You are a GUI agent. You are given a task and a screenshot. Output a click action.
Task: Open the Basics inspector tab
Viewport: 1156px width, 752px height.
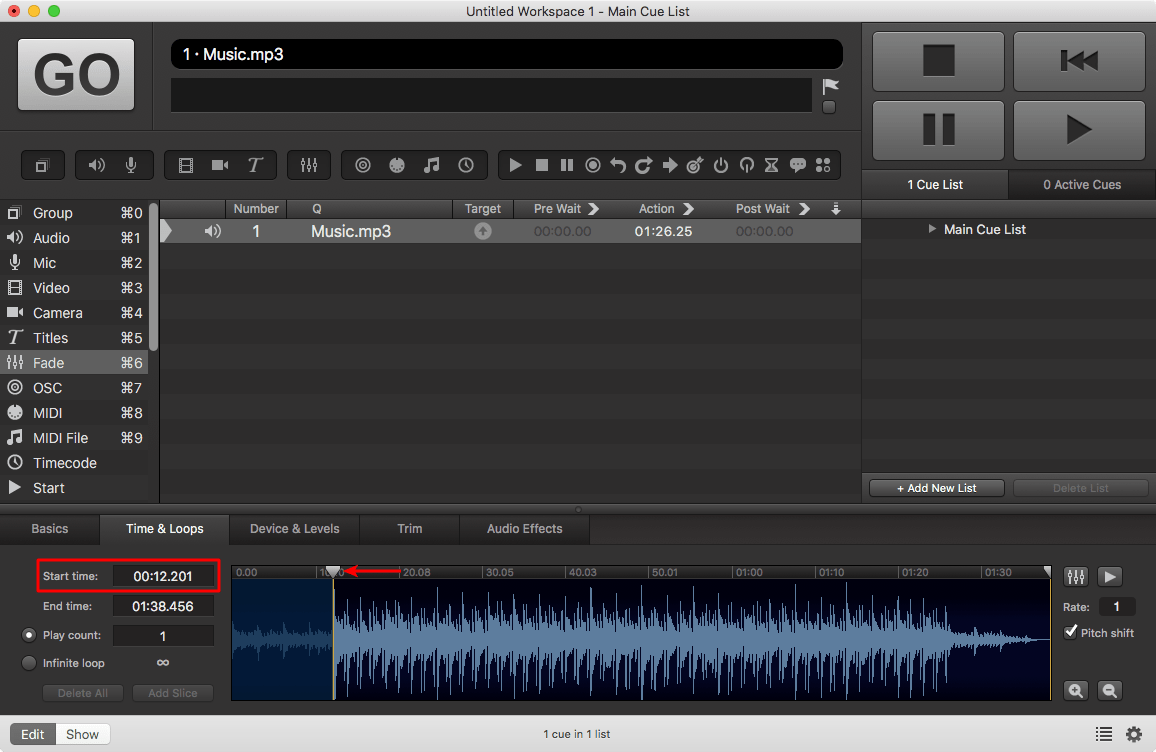point(49,529)
